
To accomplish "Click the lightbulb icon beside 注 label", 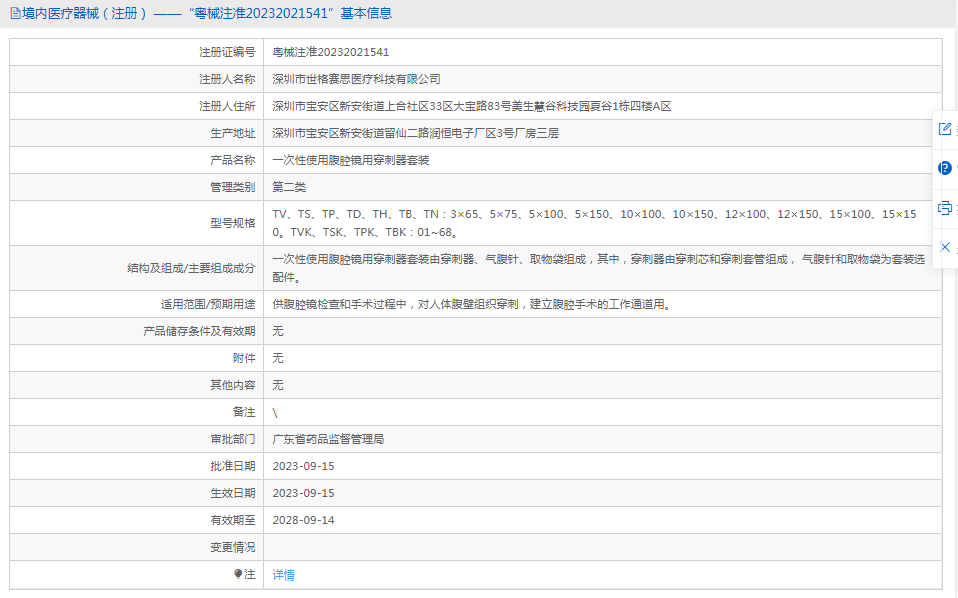I will pos(238,574).
